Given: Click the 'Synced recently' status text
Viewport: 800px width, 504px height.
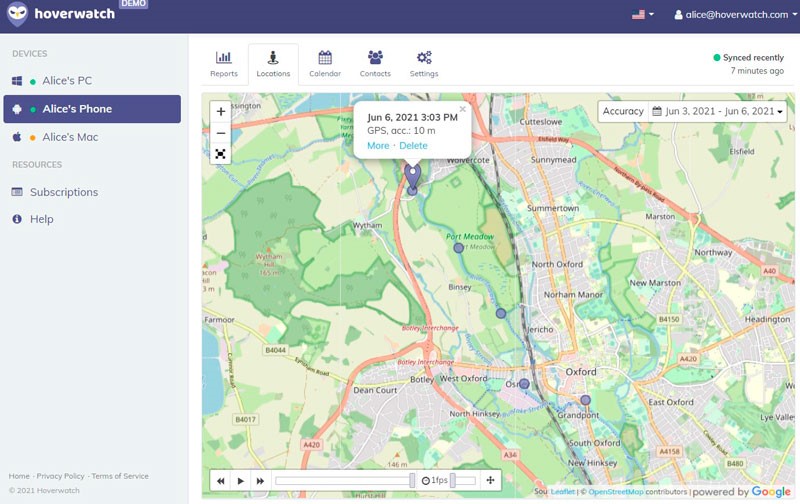Looking at the screenshot, I should pyautogui.click(x=753, y=58).
